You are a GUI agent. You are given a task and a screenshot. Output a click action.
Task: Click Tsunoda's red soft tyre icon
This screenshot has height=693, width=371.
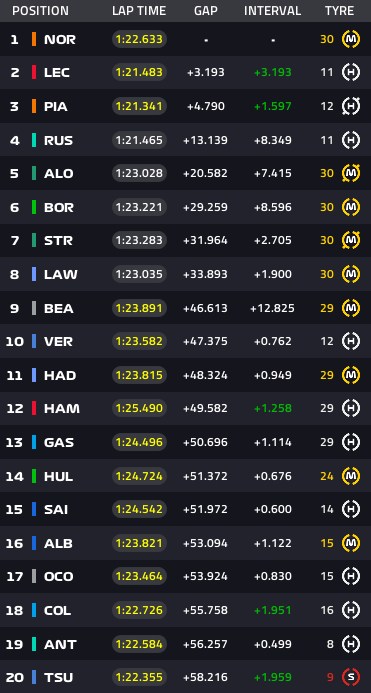pos(351,677)
